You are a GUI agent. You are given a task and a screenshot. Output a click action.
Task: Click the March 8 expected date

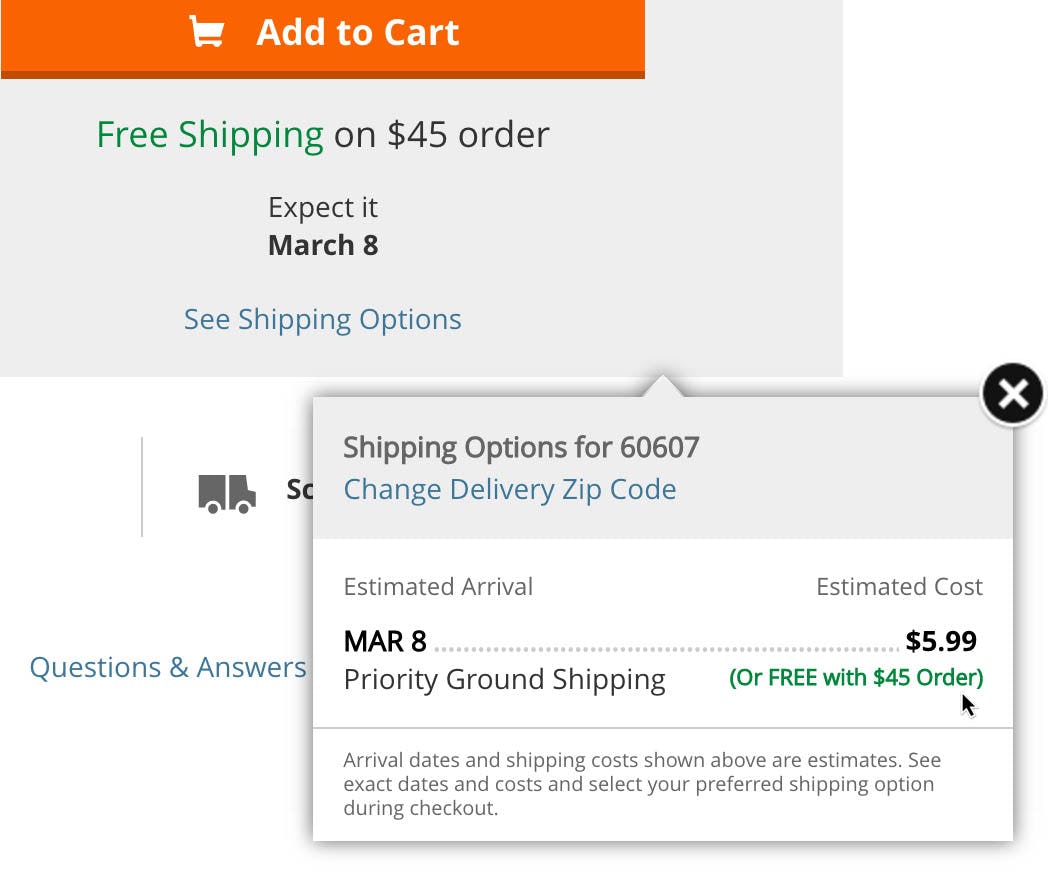click(x=322, y=246)
